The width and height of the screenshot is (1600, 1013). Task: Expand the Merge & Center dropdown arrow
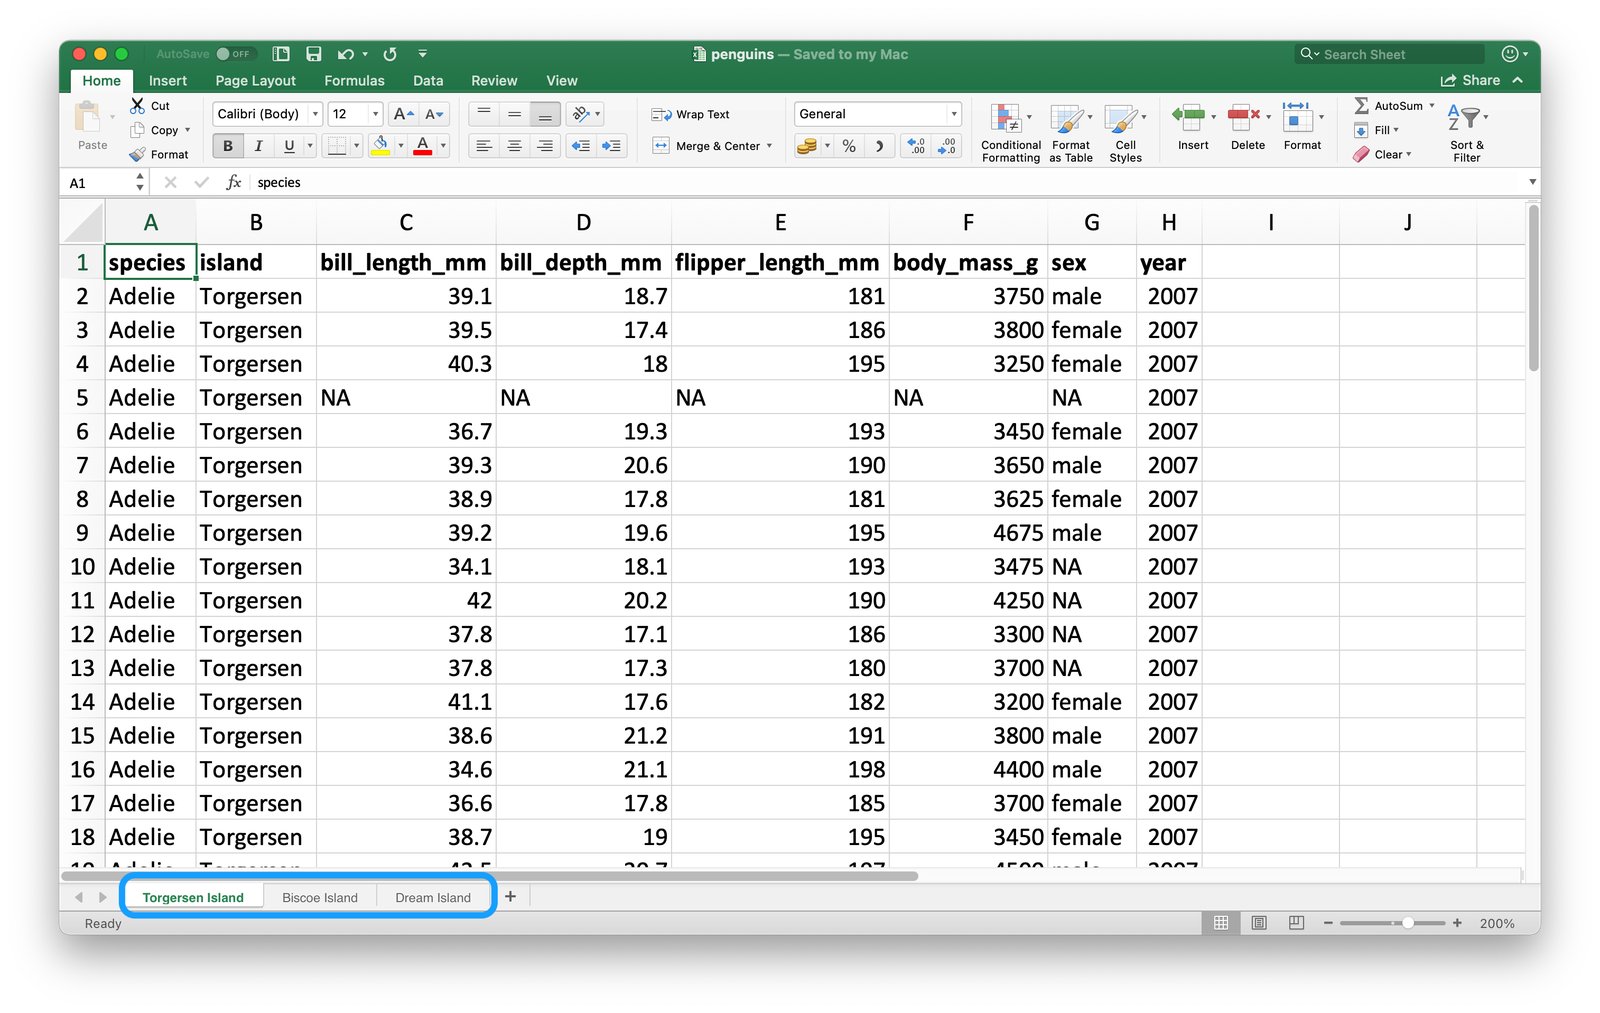(769, 146)
